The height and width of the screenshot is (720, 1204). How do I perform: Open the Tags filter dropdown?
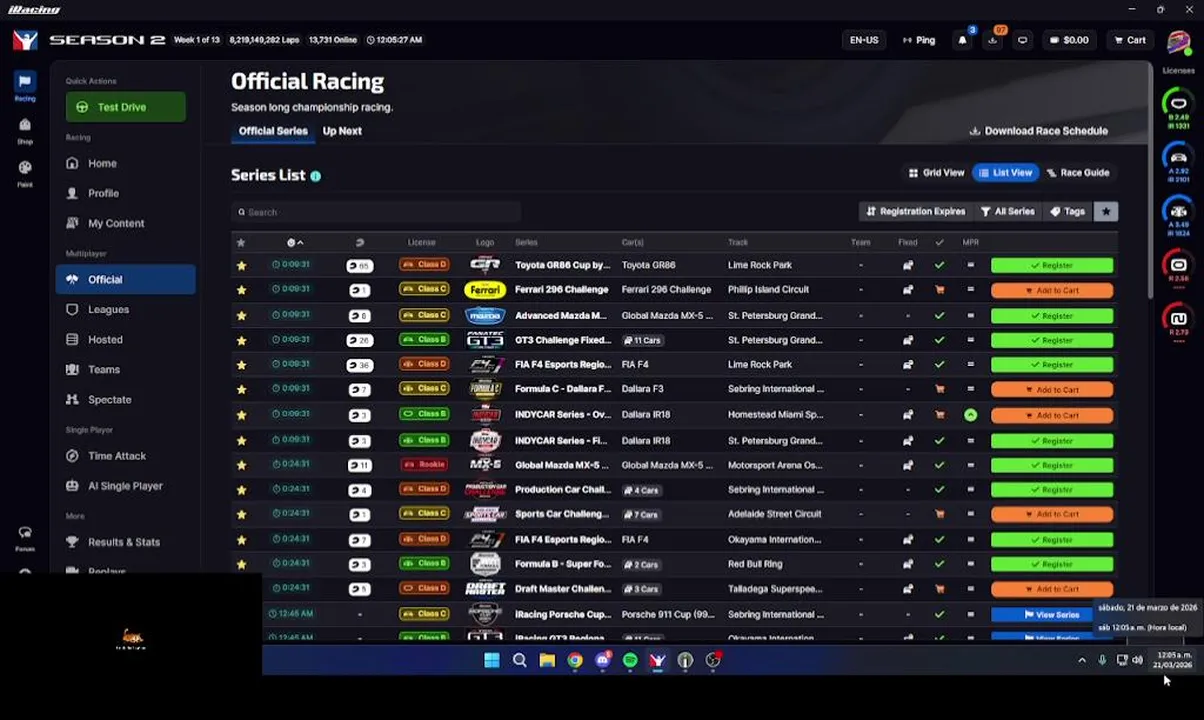point(1068,212)
